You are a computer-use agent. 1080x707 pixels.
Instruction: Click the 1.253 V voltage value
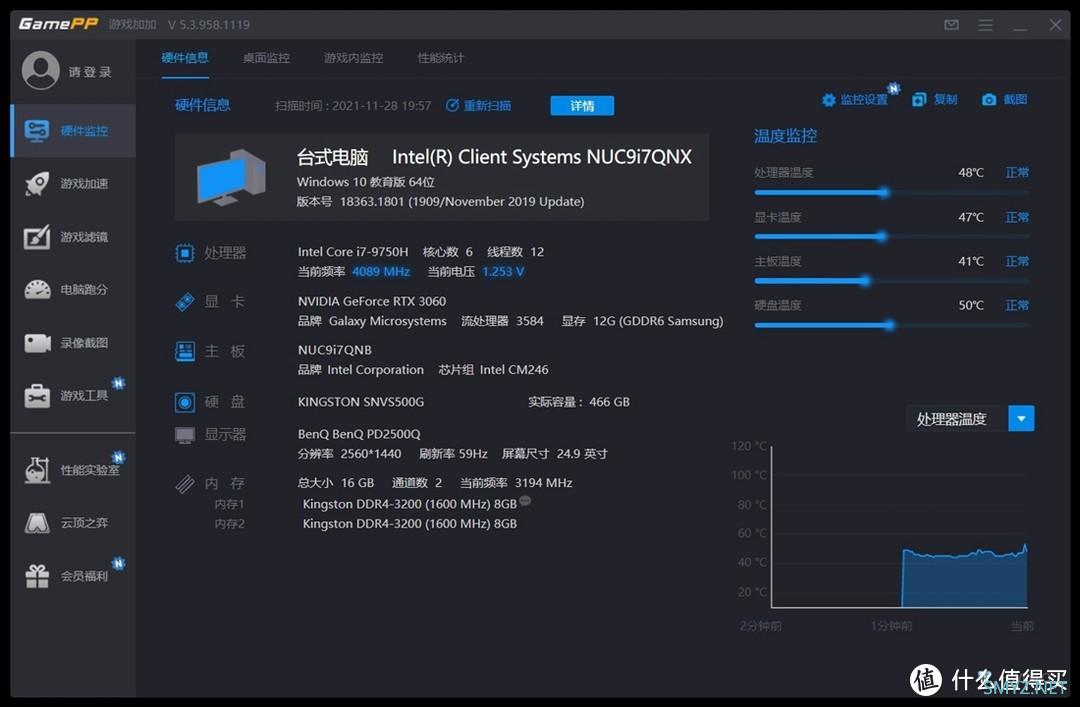(x=503, y=271)
